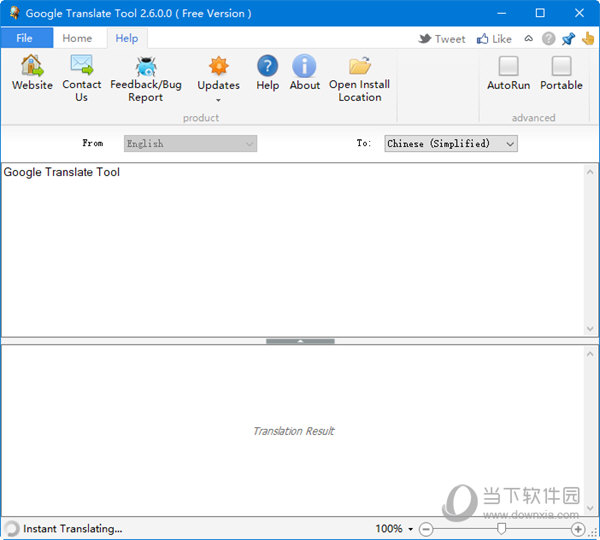Collapse the pane using splitter handle arrow

click(x=300, y=341)
